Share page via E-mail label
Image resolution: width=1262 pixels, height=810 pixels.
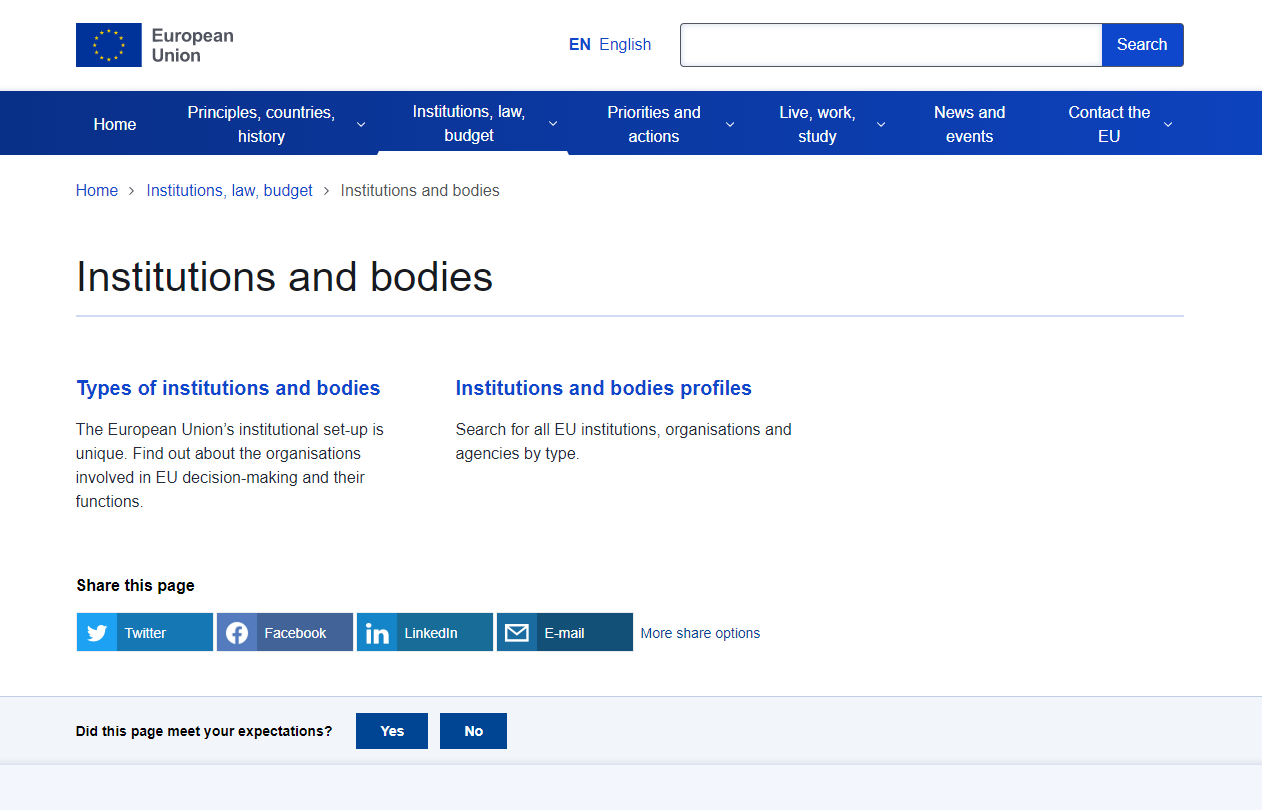click(564, 633)
